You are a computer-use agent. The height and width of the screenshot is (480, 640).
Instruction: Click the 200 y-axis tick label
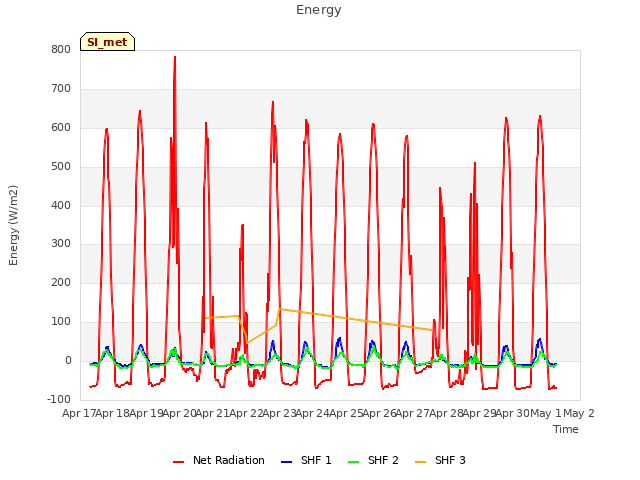(x=61, y=282)
